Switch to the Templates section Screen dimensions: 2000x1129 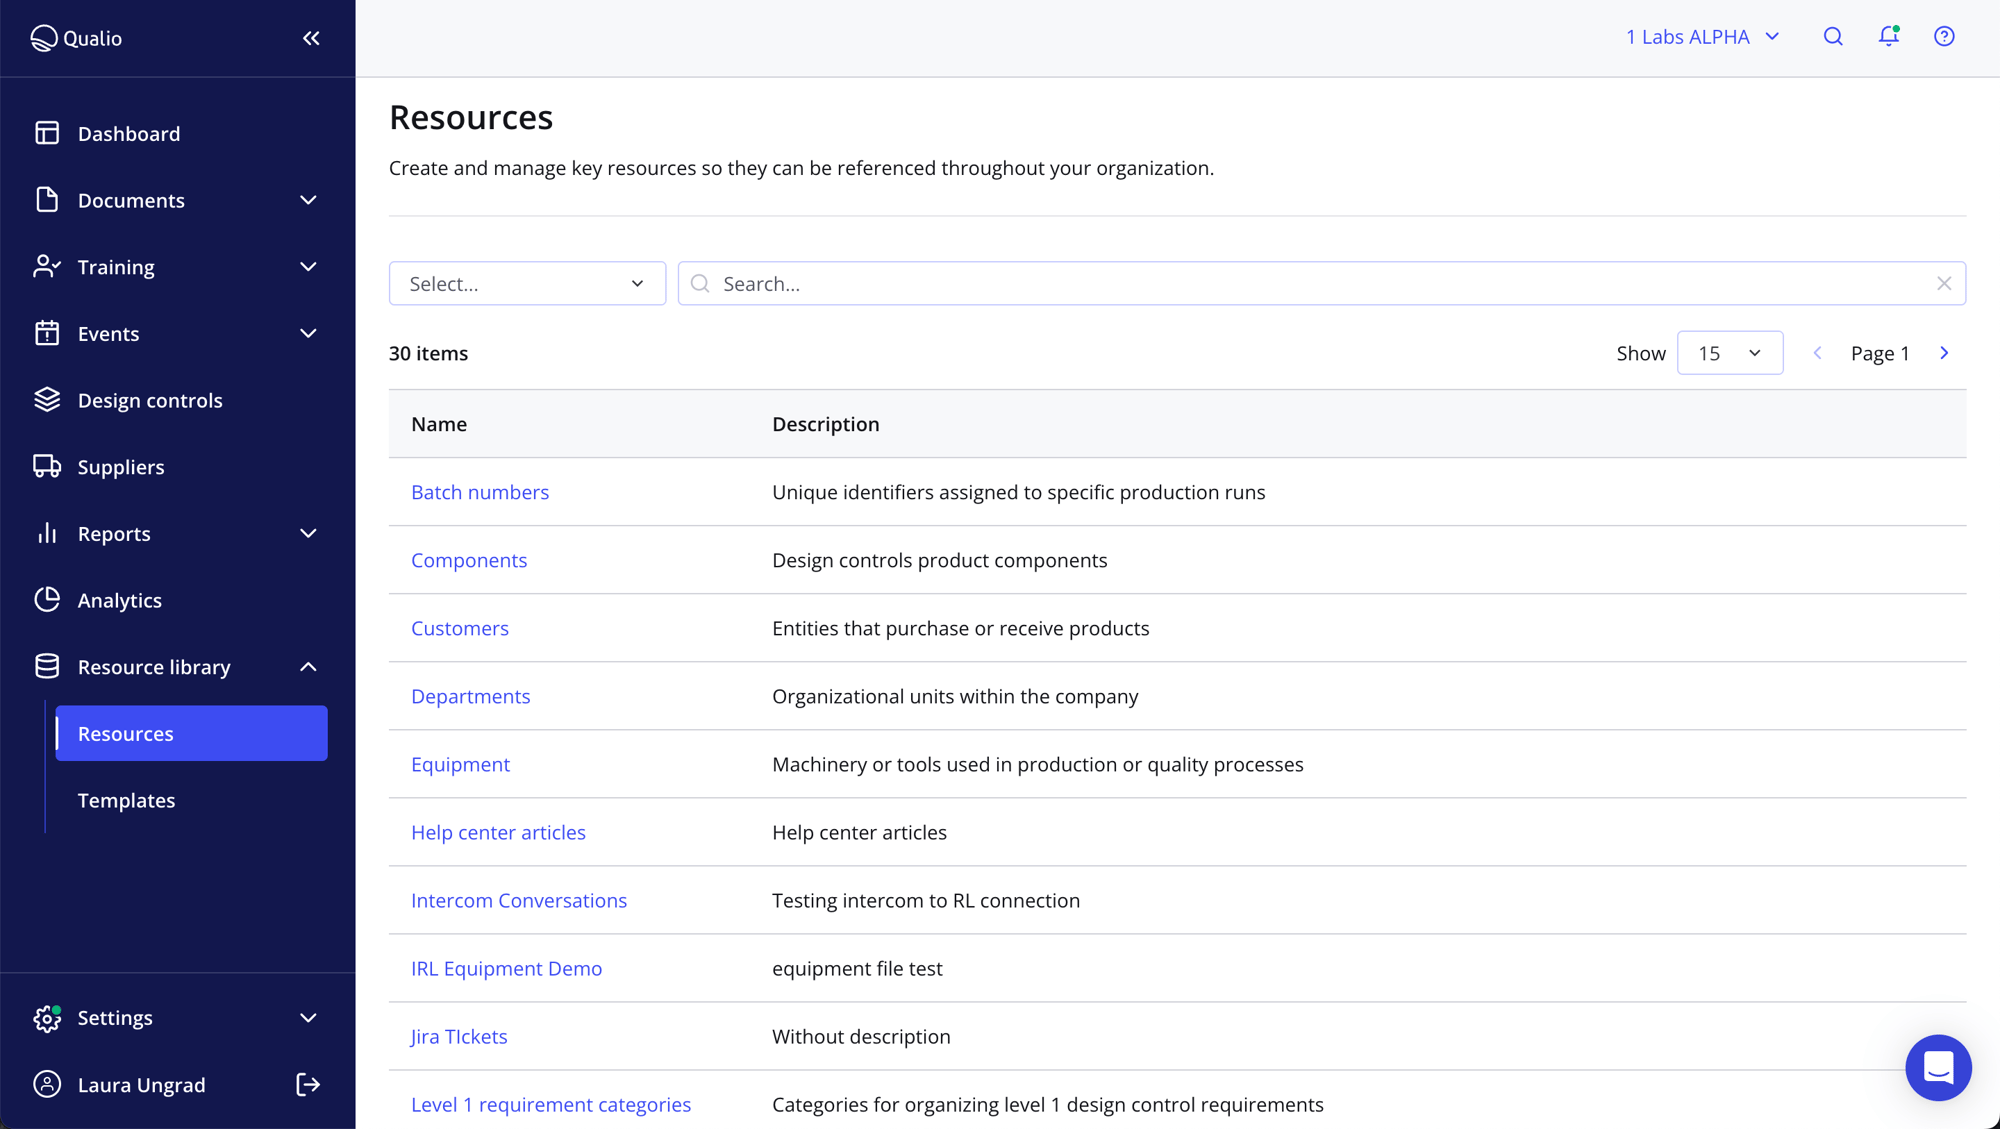coord(126,799)
